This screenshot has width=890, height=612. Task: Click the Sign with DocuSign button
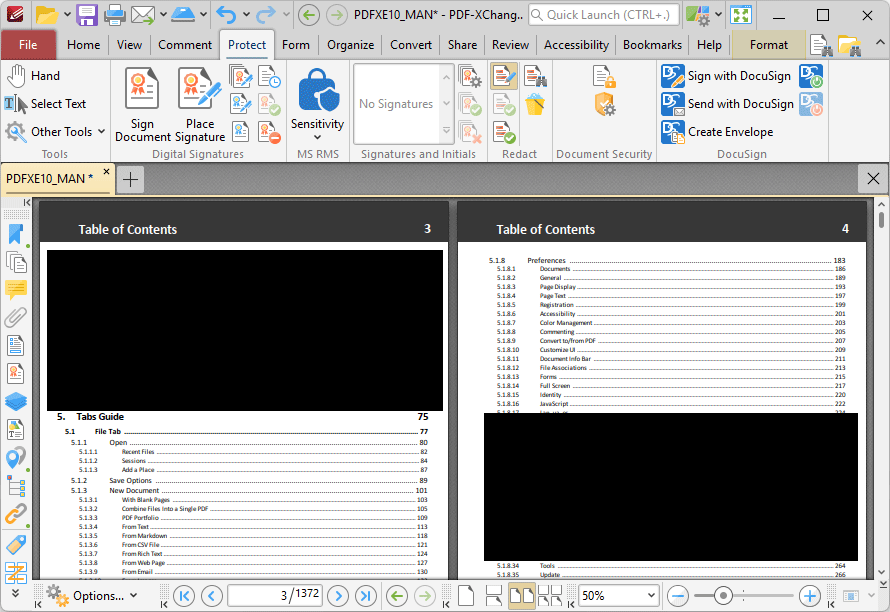pos(727,76)
